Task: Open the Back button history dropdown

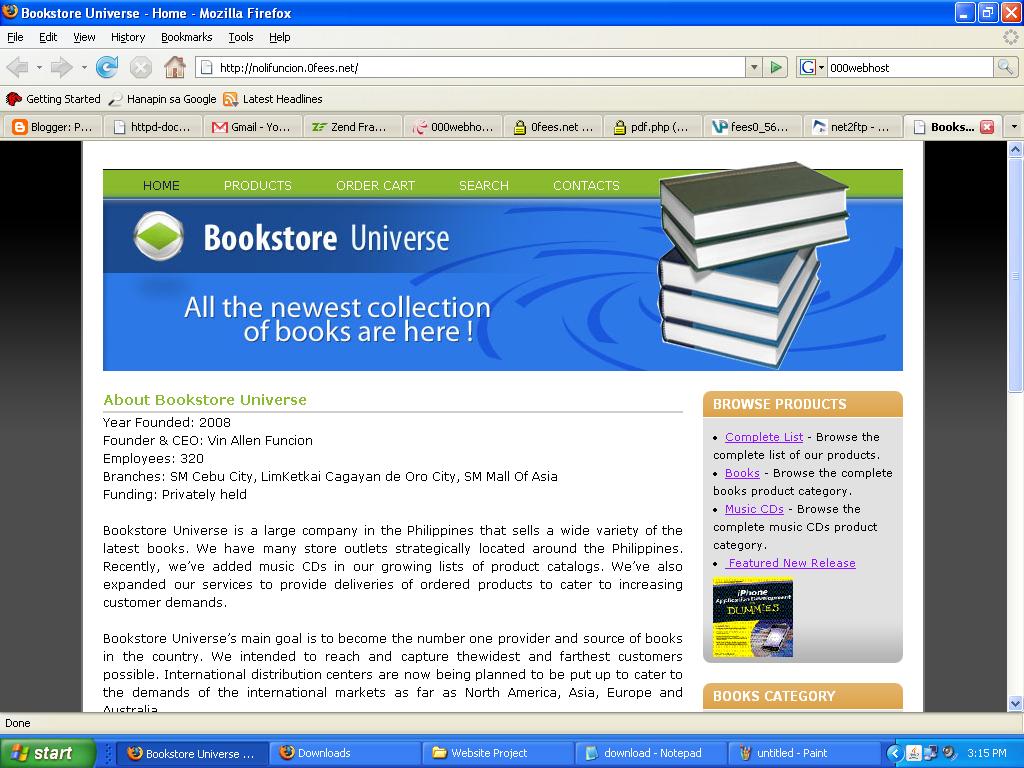Action: click(x=38, y=67)
